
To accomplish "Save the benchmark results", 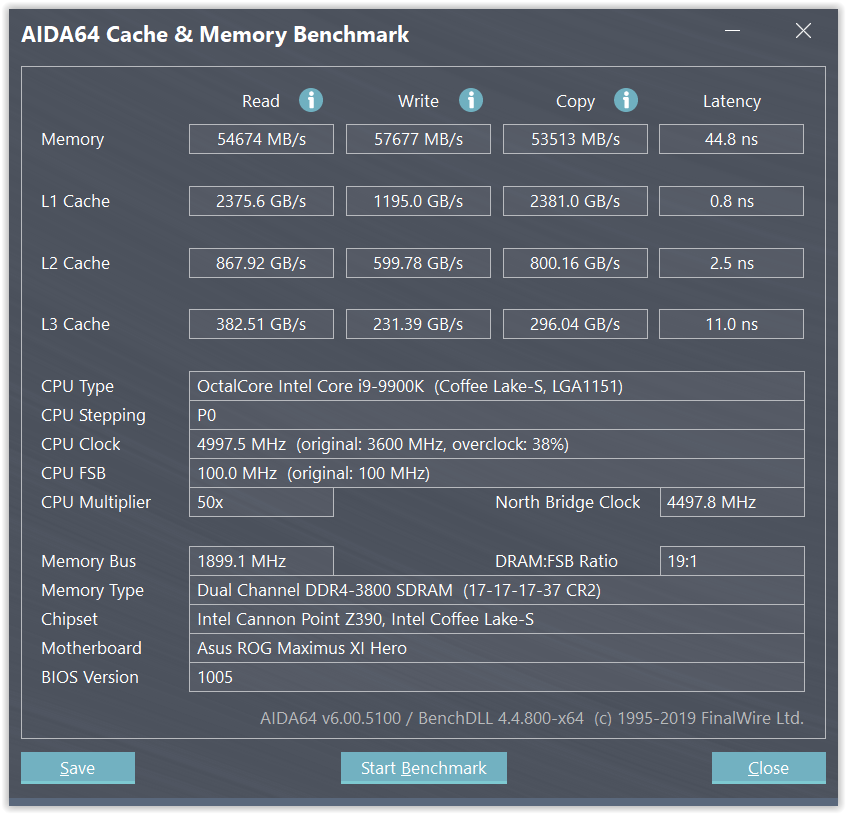I will [x=78, y=768].
